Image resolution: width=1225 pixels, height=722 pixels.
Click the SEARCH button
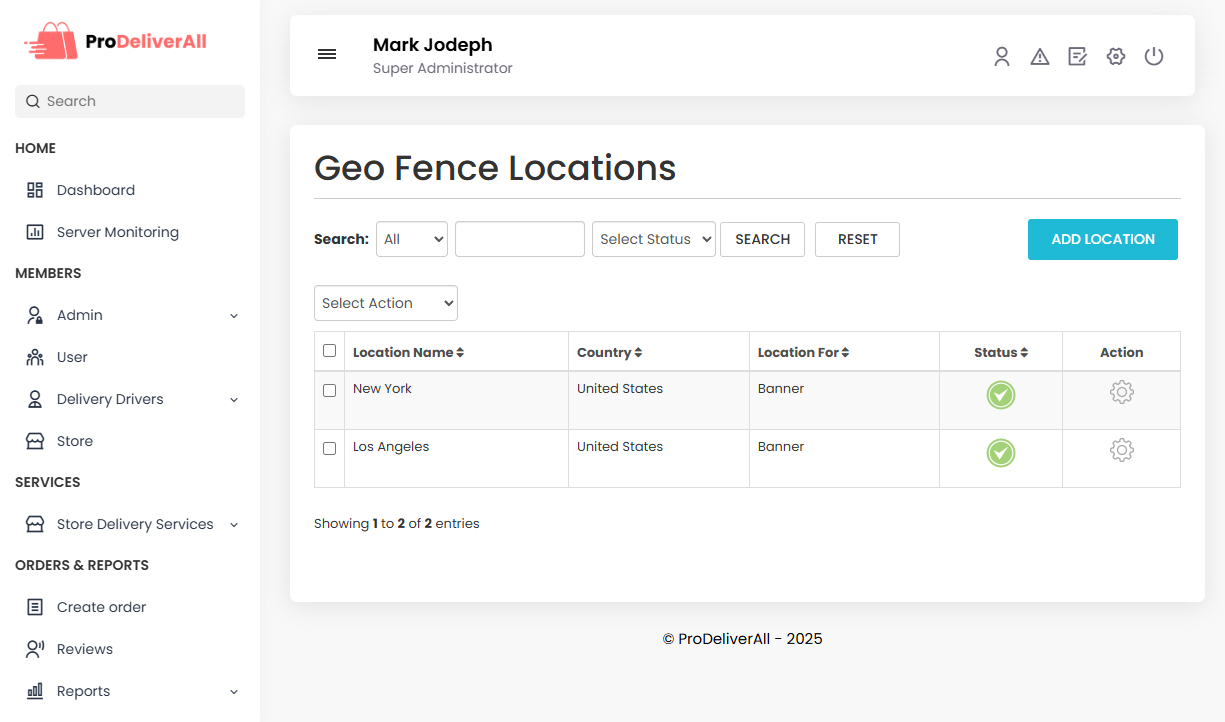pos(762,239)
